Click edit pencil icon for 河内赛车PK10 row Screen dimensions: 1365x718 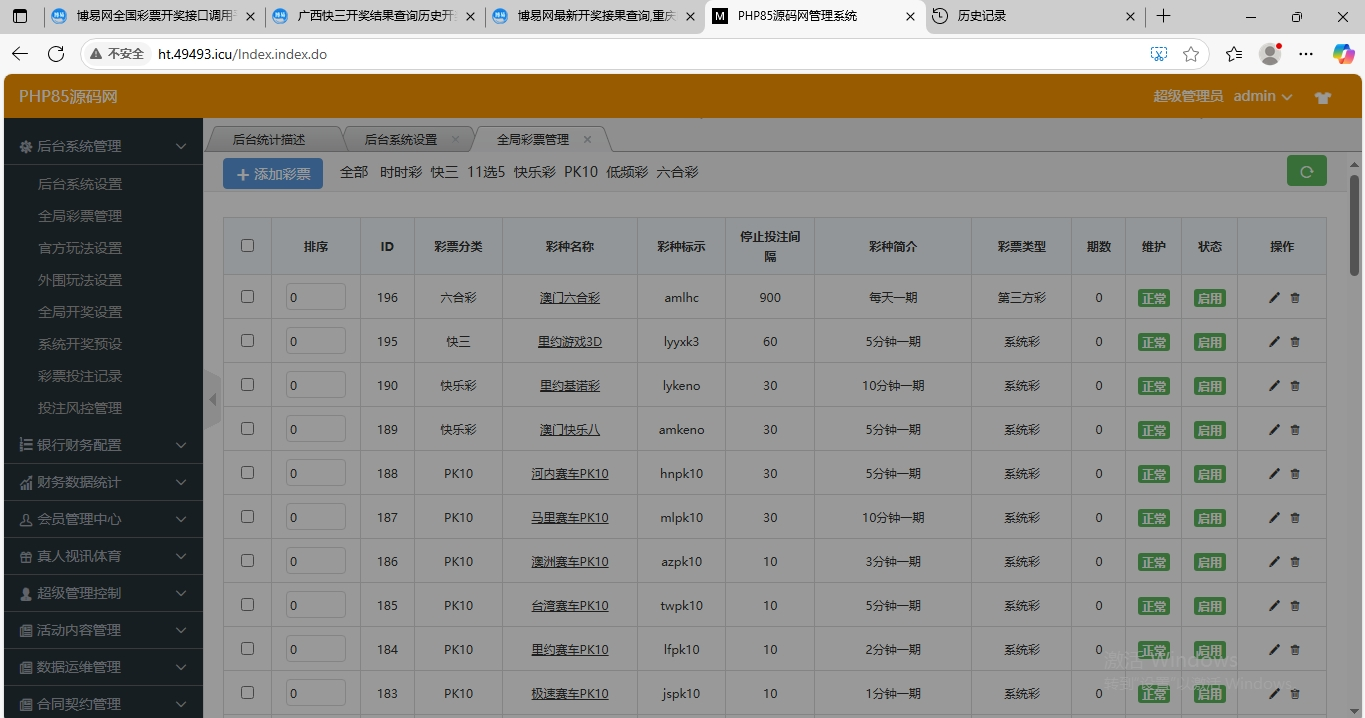click(x=1274, y=474)
